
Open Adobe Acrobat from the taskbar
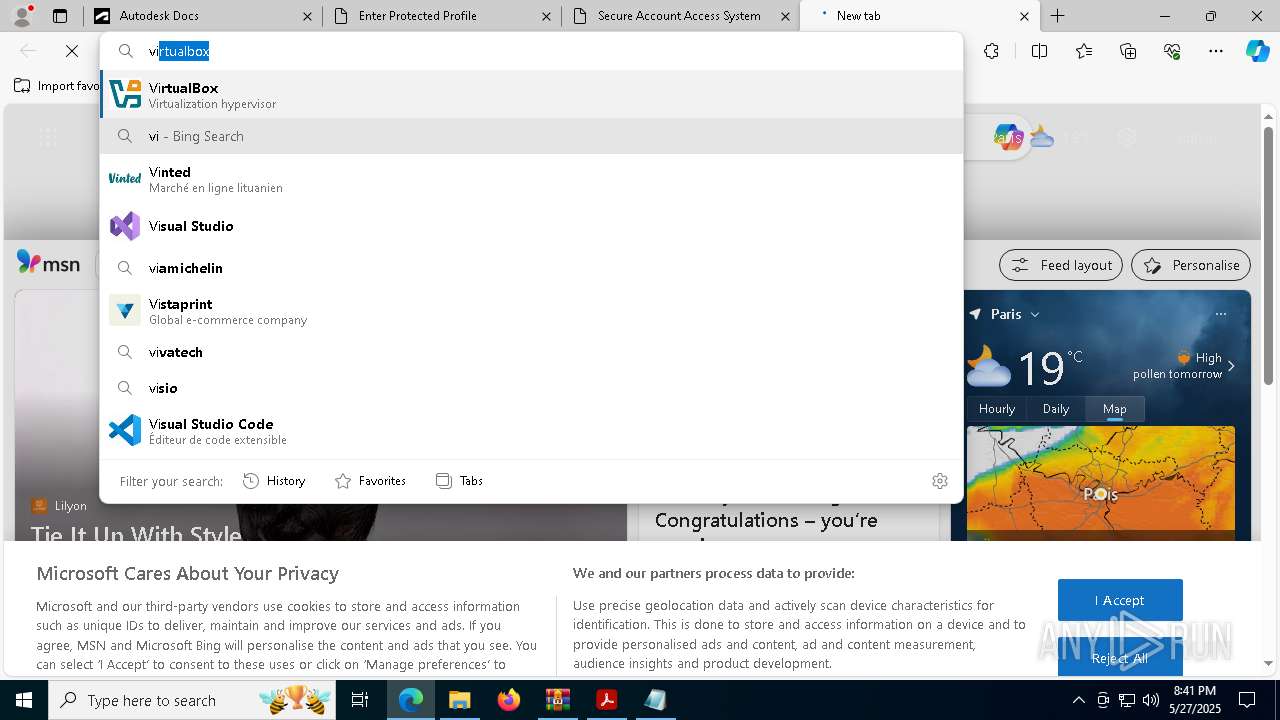tap(607, 700)
